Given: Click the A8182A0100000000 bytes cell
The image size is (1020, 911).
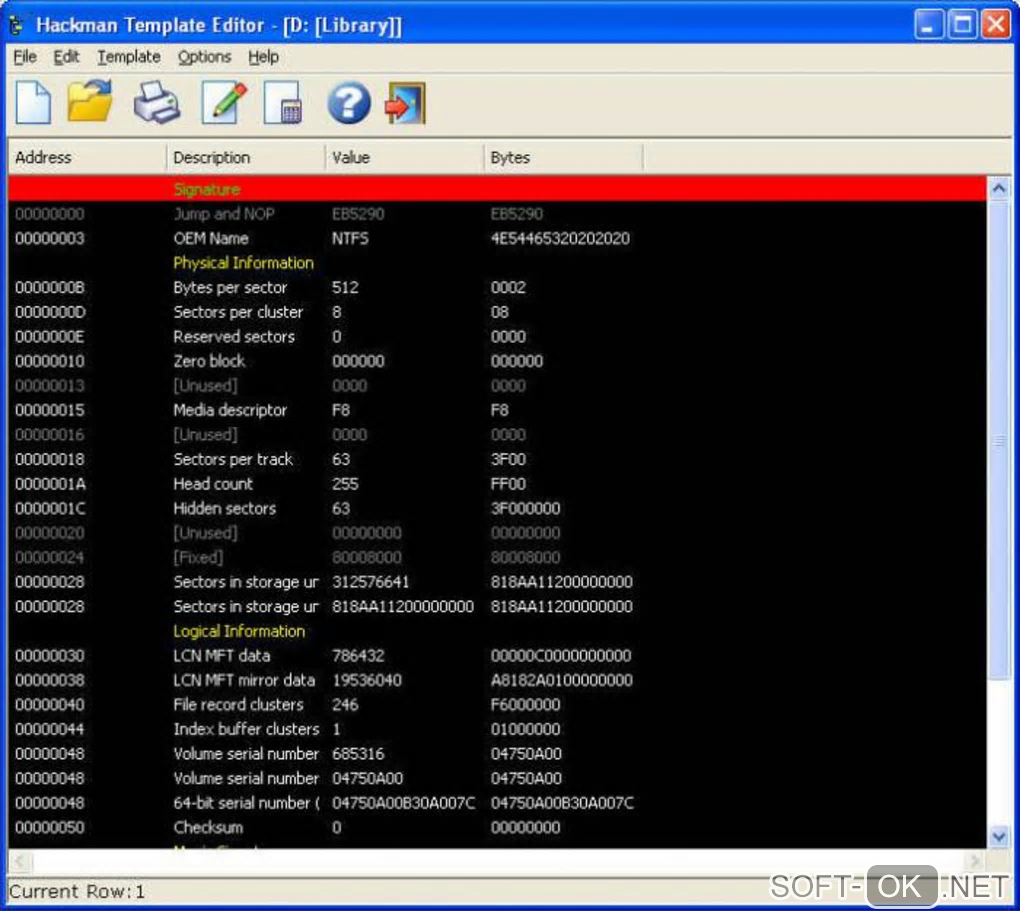Looking at the screenshot, I should (x=561, y=681).
